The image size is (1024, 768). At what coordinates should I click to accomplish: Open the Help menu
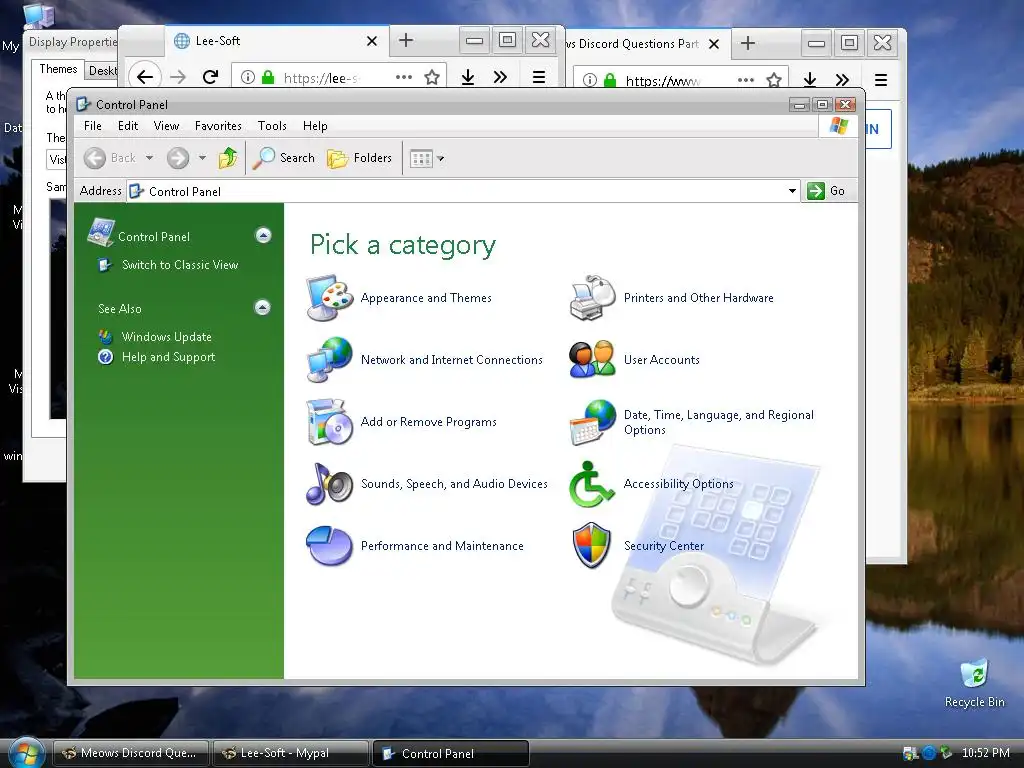315,126
